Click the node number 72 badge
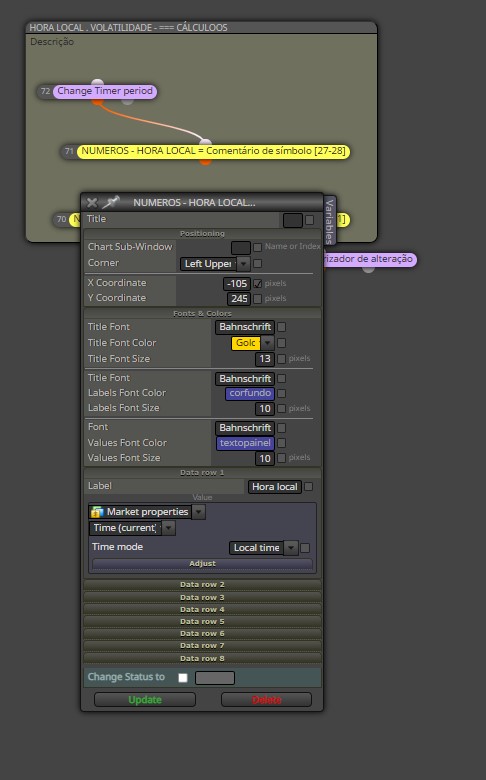 point(45,91)
